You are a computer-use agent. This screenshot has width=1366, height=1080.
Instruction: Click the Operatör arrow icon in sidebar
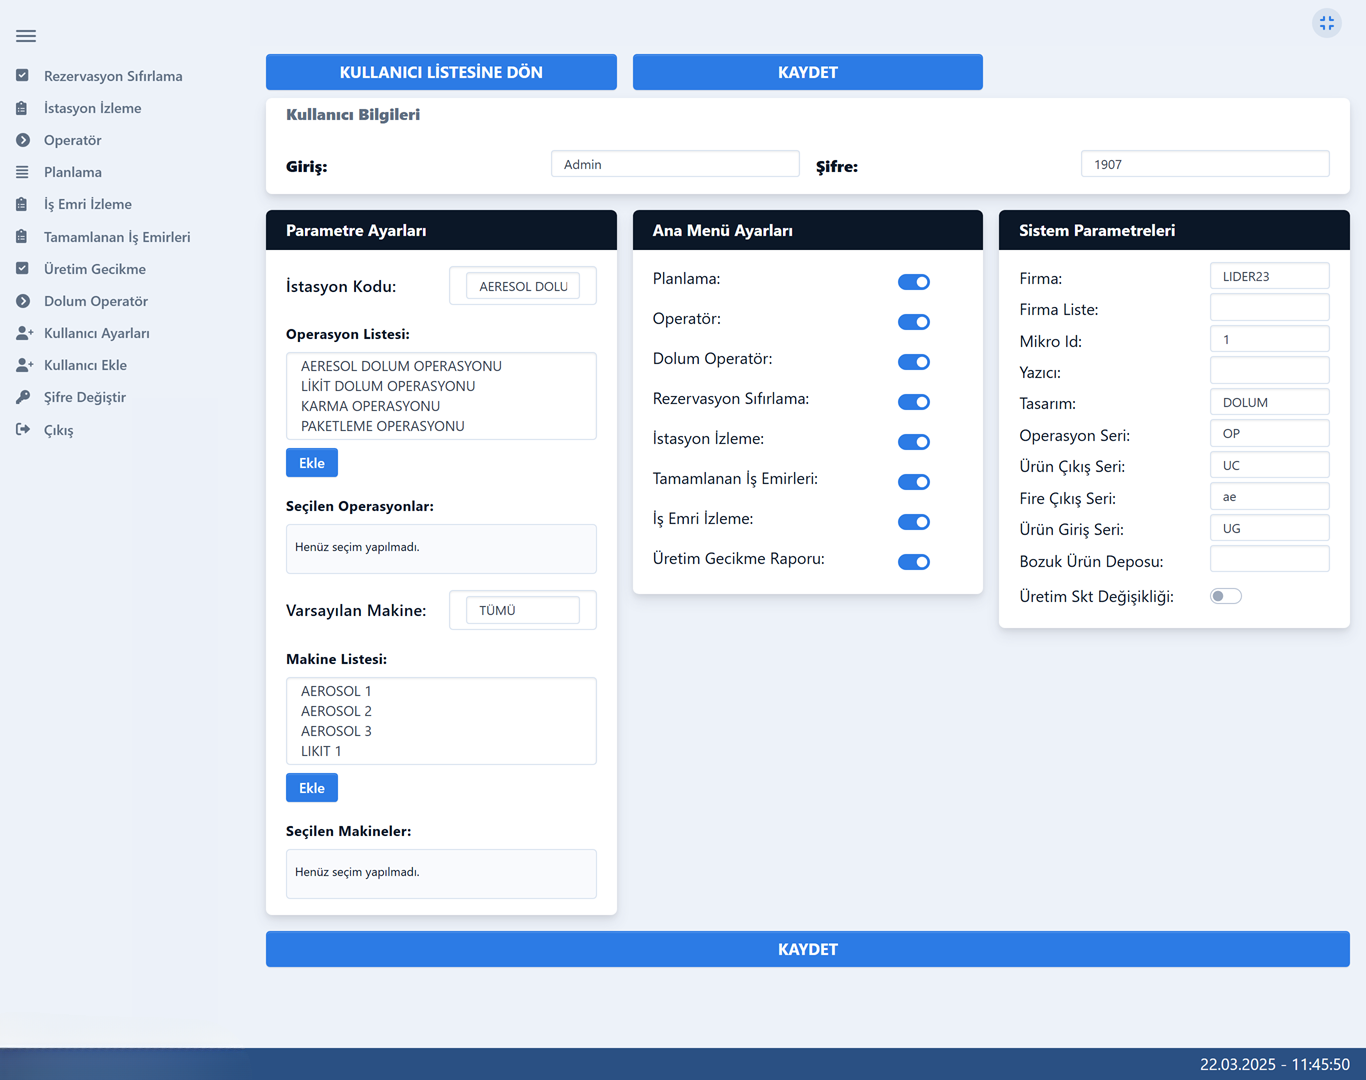(x=22, y=140)
